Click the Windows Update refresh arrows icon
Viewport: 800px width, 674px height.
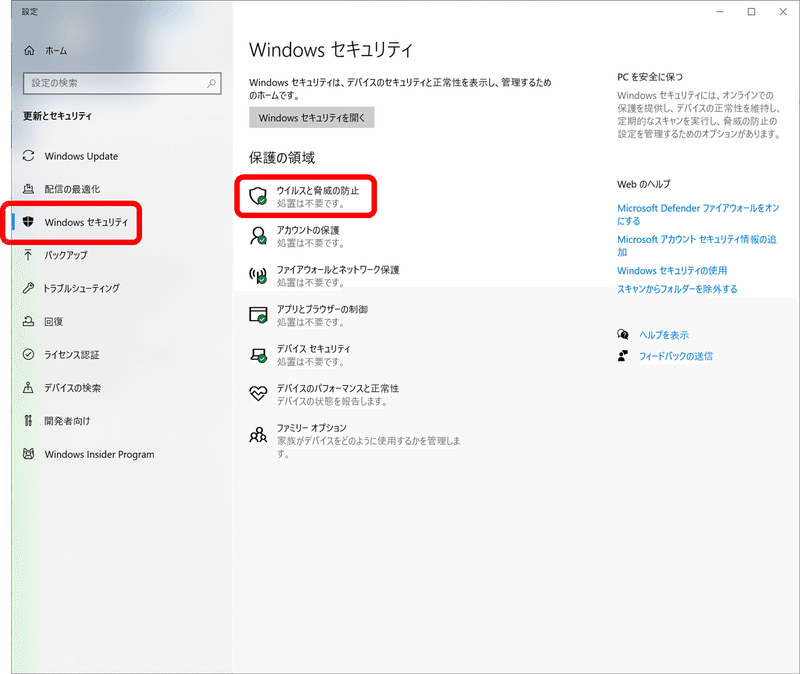(29, 156)
